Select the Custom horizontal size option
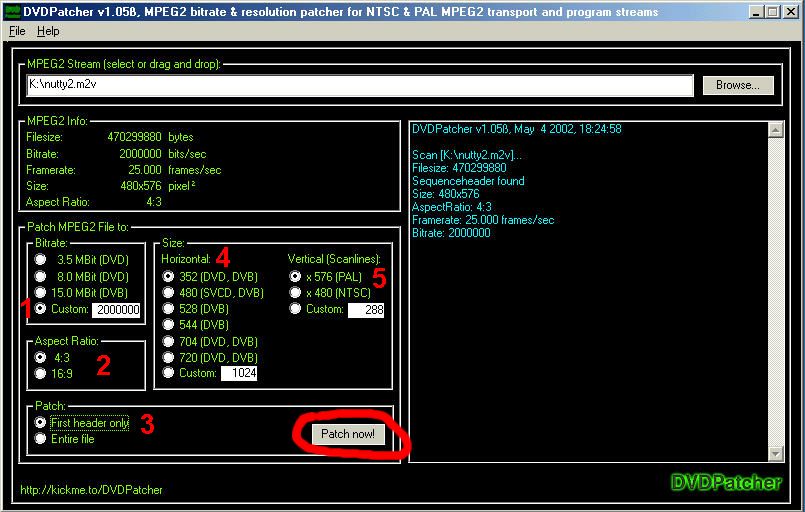This screenshot has width=805, height=512. 168,373
